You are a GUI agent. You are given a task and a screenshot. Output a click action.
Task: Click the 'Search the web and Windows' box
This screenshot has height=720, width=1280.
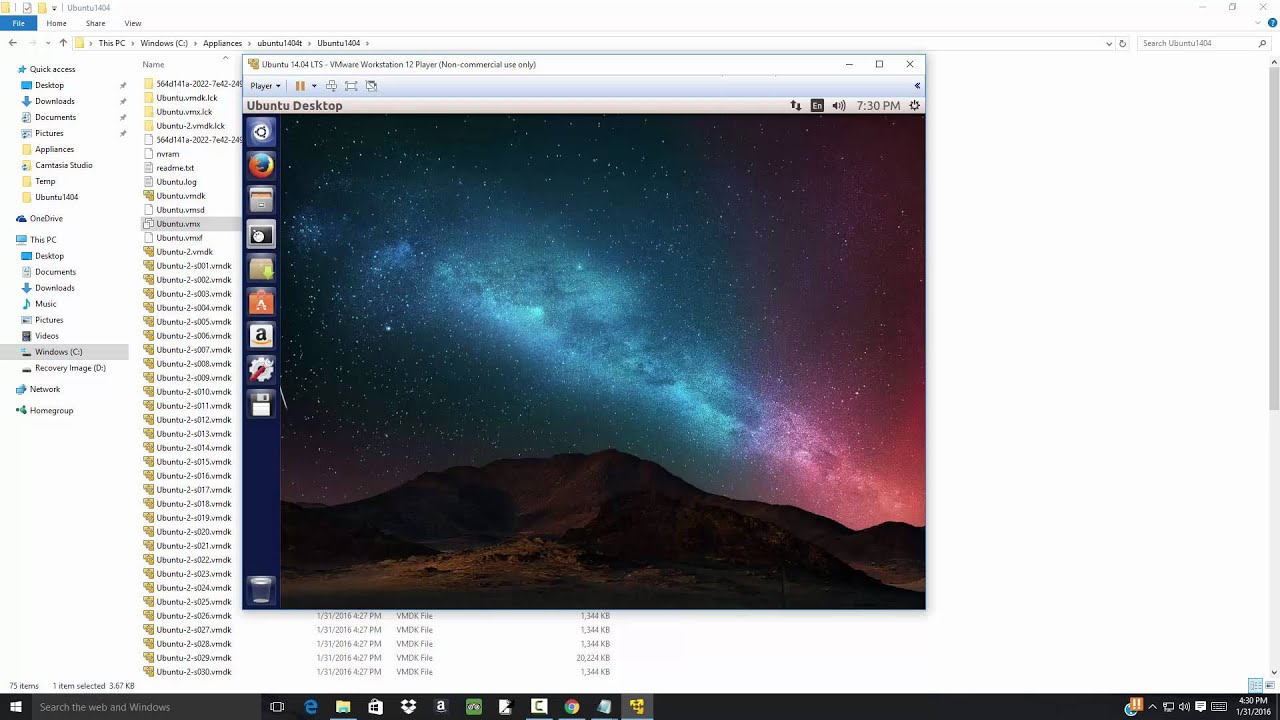pos(146,707)
